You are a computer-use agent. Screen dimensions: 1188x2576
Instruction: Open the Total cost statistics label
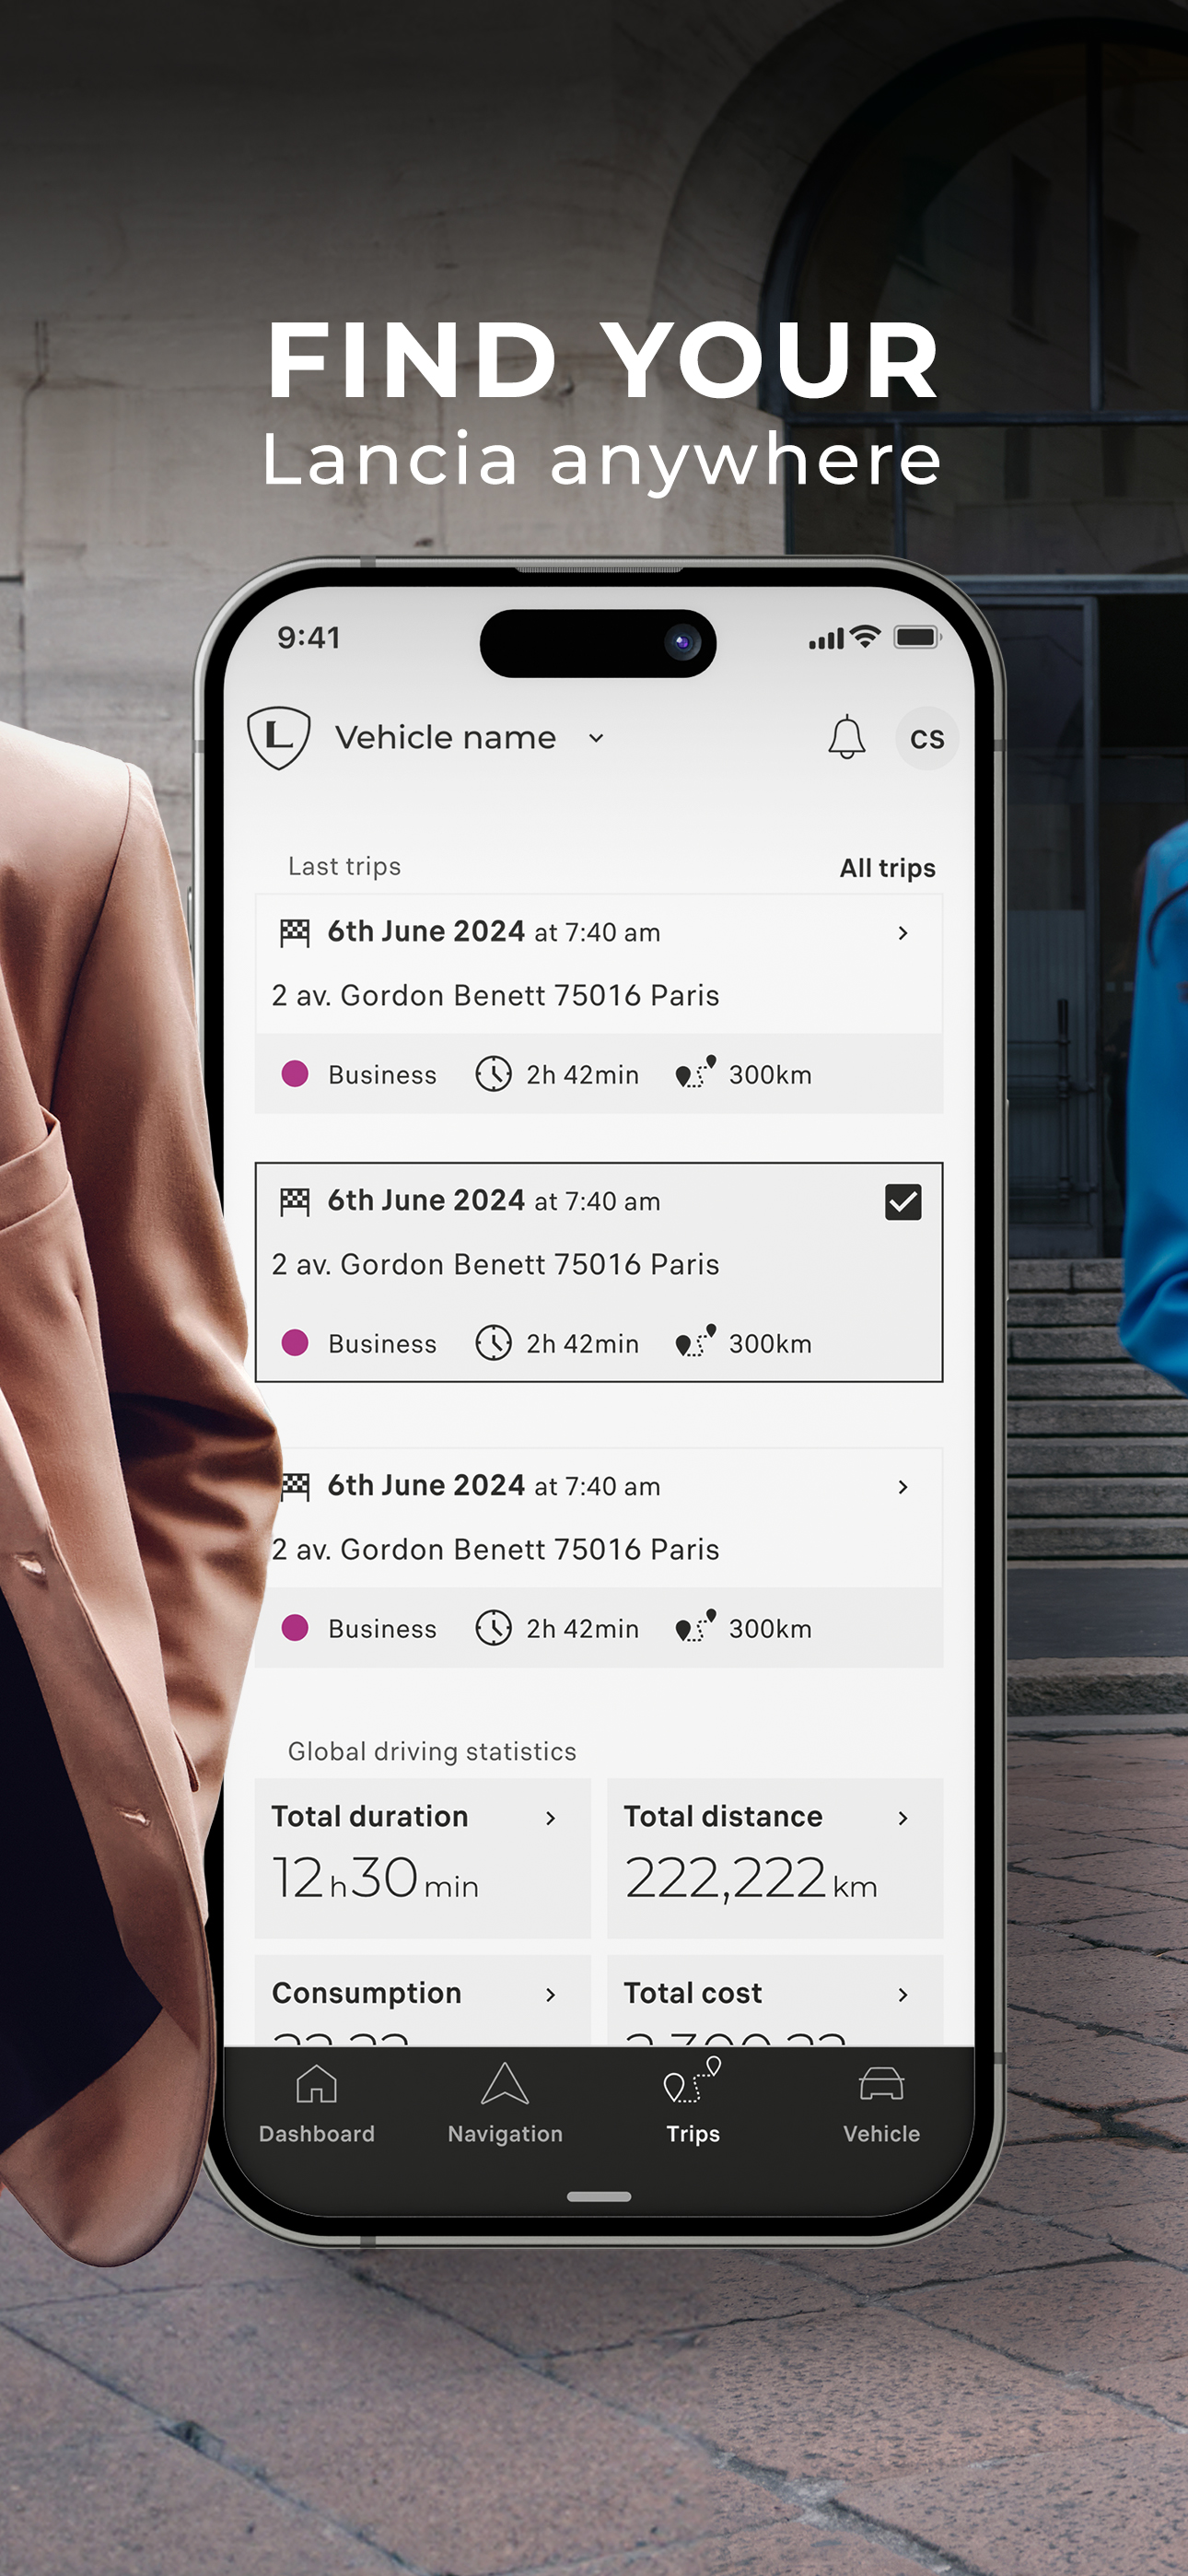click(x=693, y=1994)
